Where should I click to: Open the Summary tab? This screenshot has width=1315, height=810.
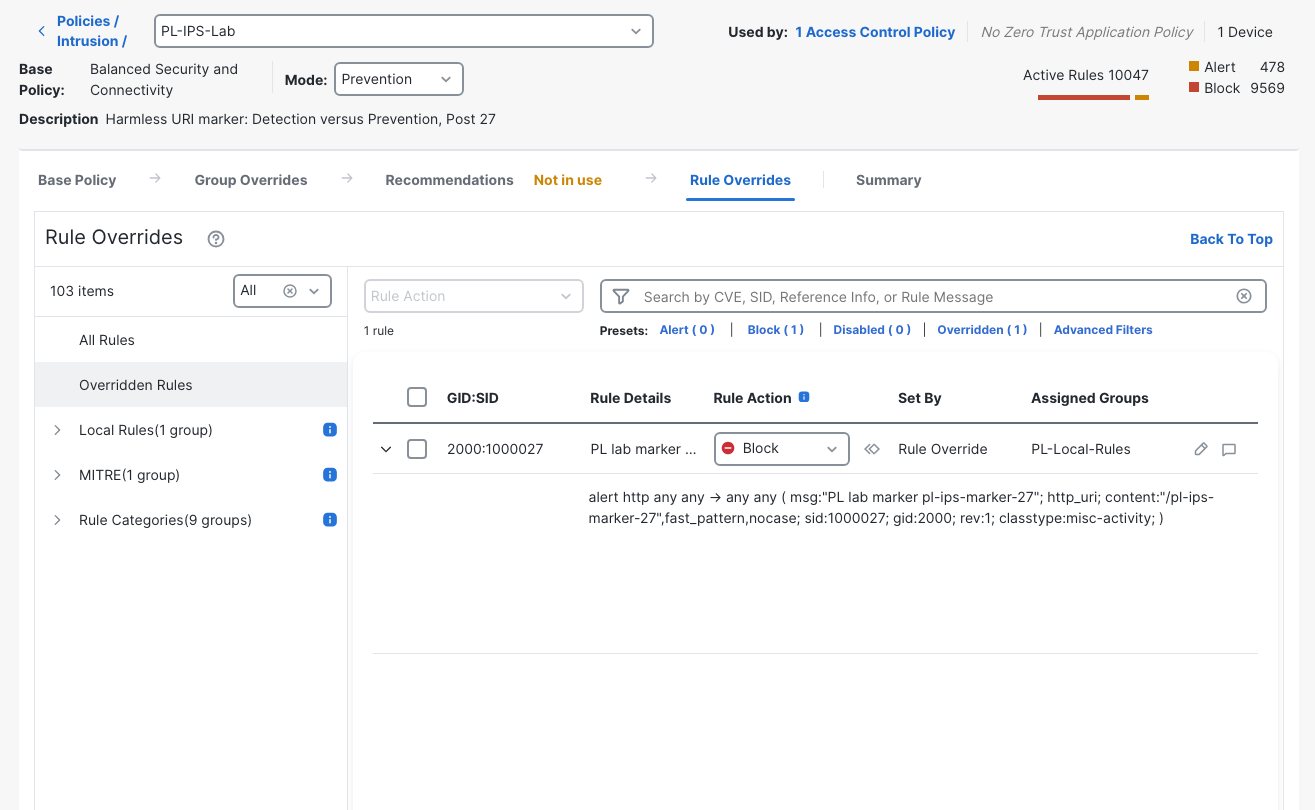888,180
